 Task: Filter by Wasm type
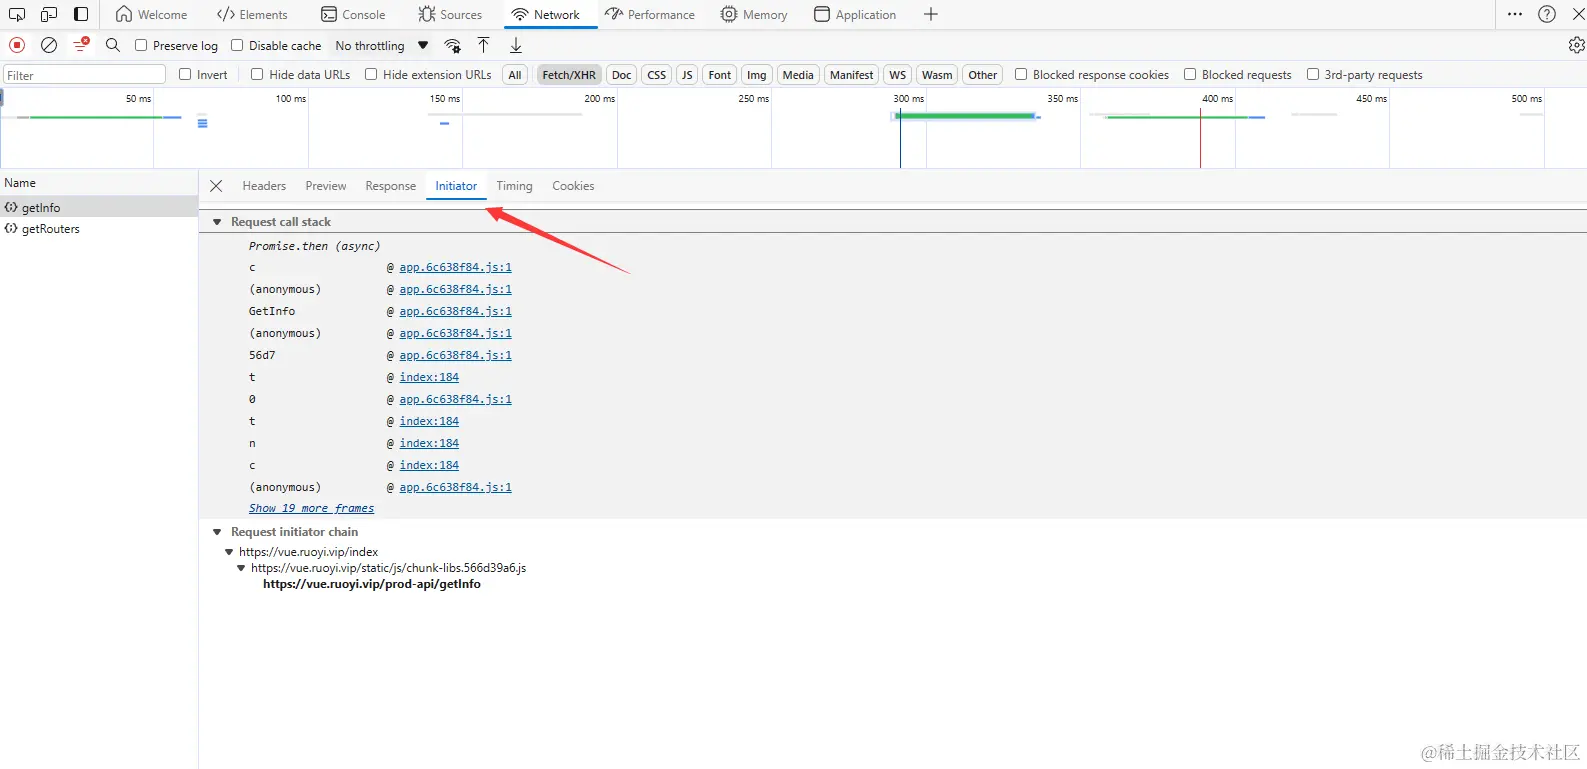(x=937, y=75)
